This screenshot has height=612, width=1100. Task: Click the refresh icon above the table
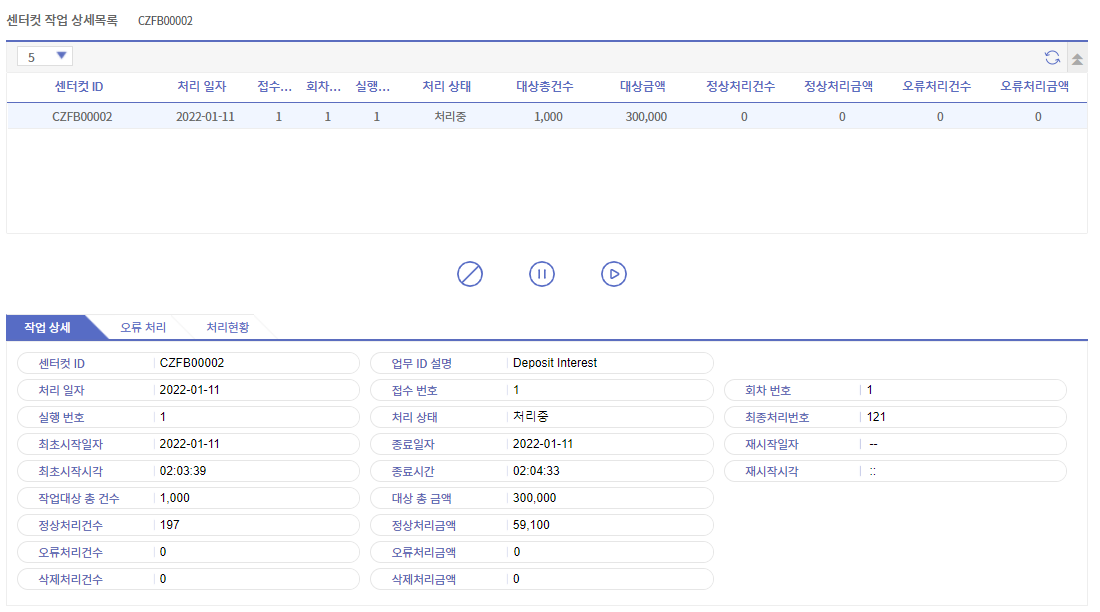1052,58
